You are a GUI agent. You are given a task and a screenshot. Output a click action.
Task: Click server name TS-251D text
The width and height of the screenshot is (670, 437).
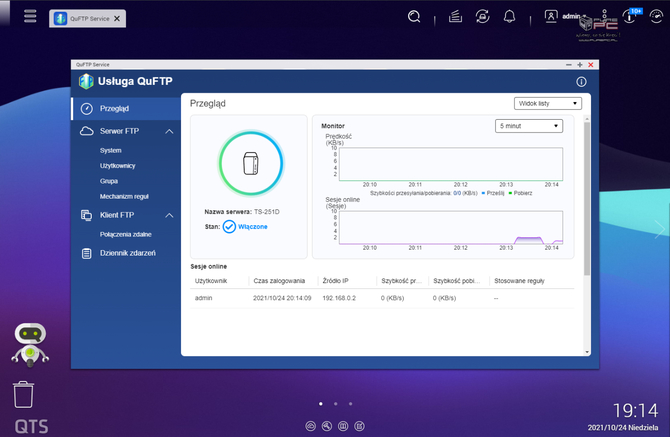pyautogui.click(x=267, y=211)
